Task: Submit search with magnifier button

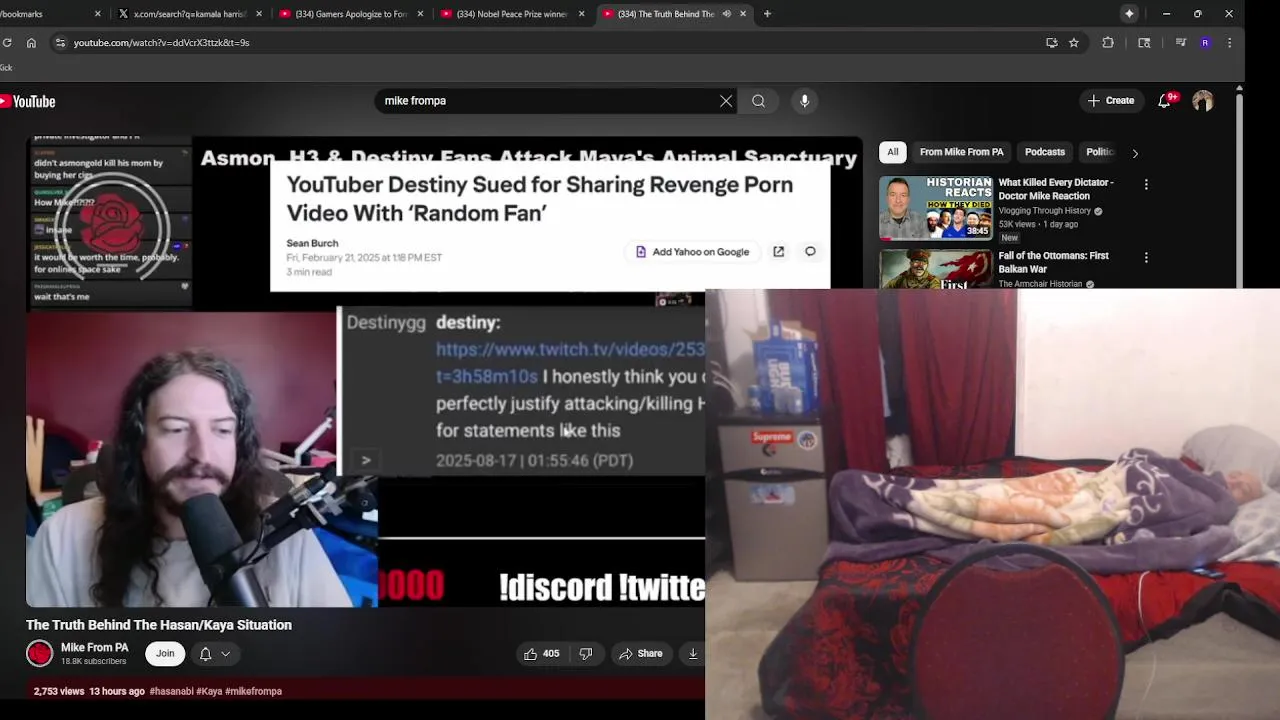Action: (759, 101)
